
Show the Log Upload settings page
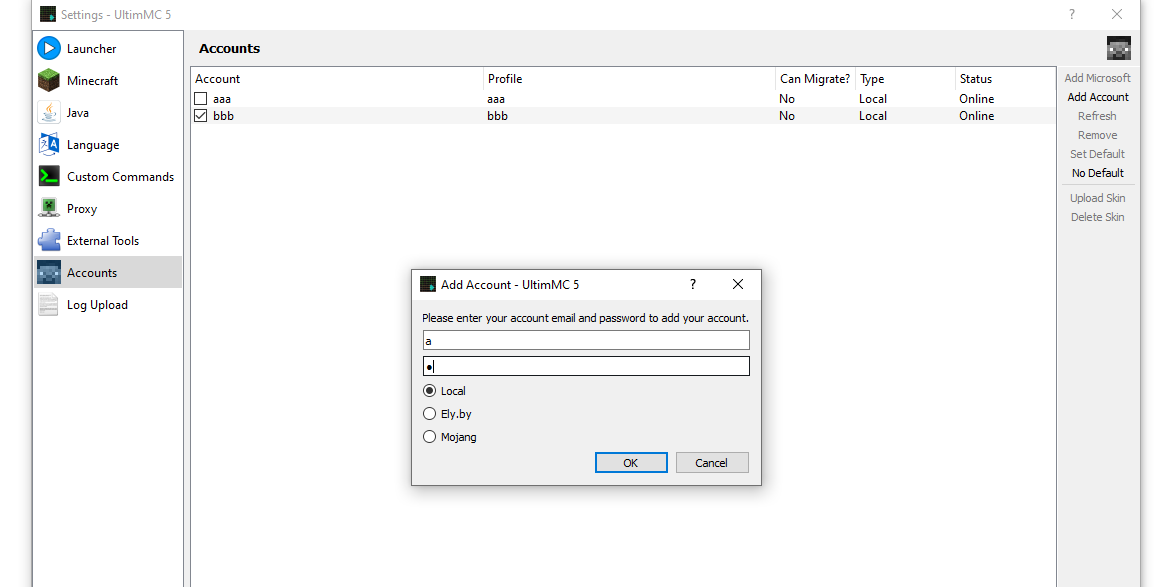coord(108,304)
